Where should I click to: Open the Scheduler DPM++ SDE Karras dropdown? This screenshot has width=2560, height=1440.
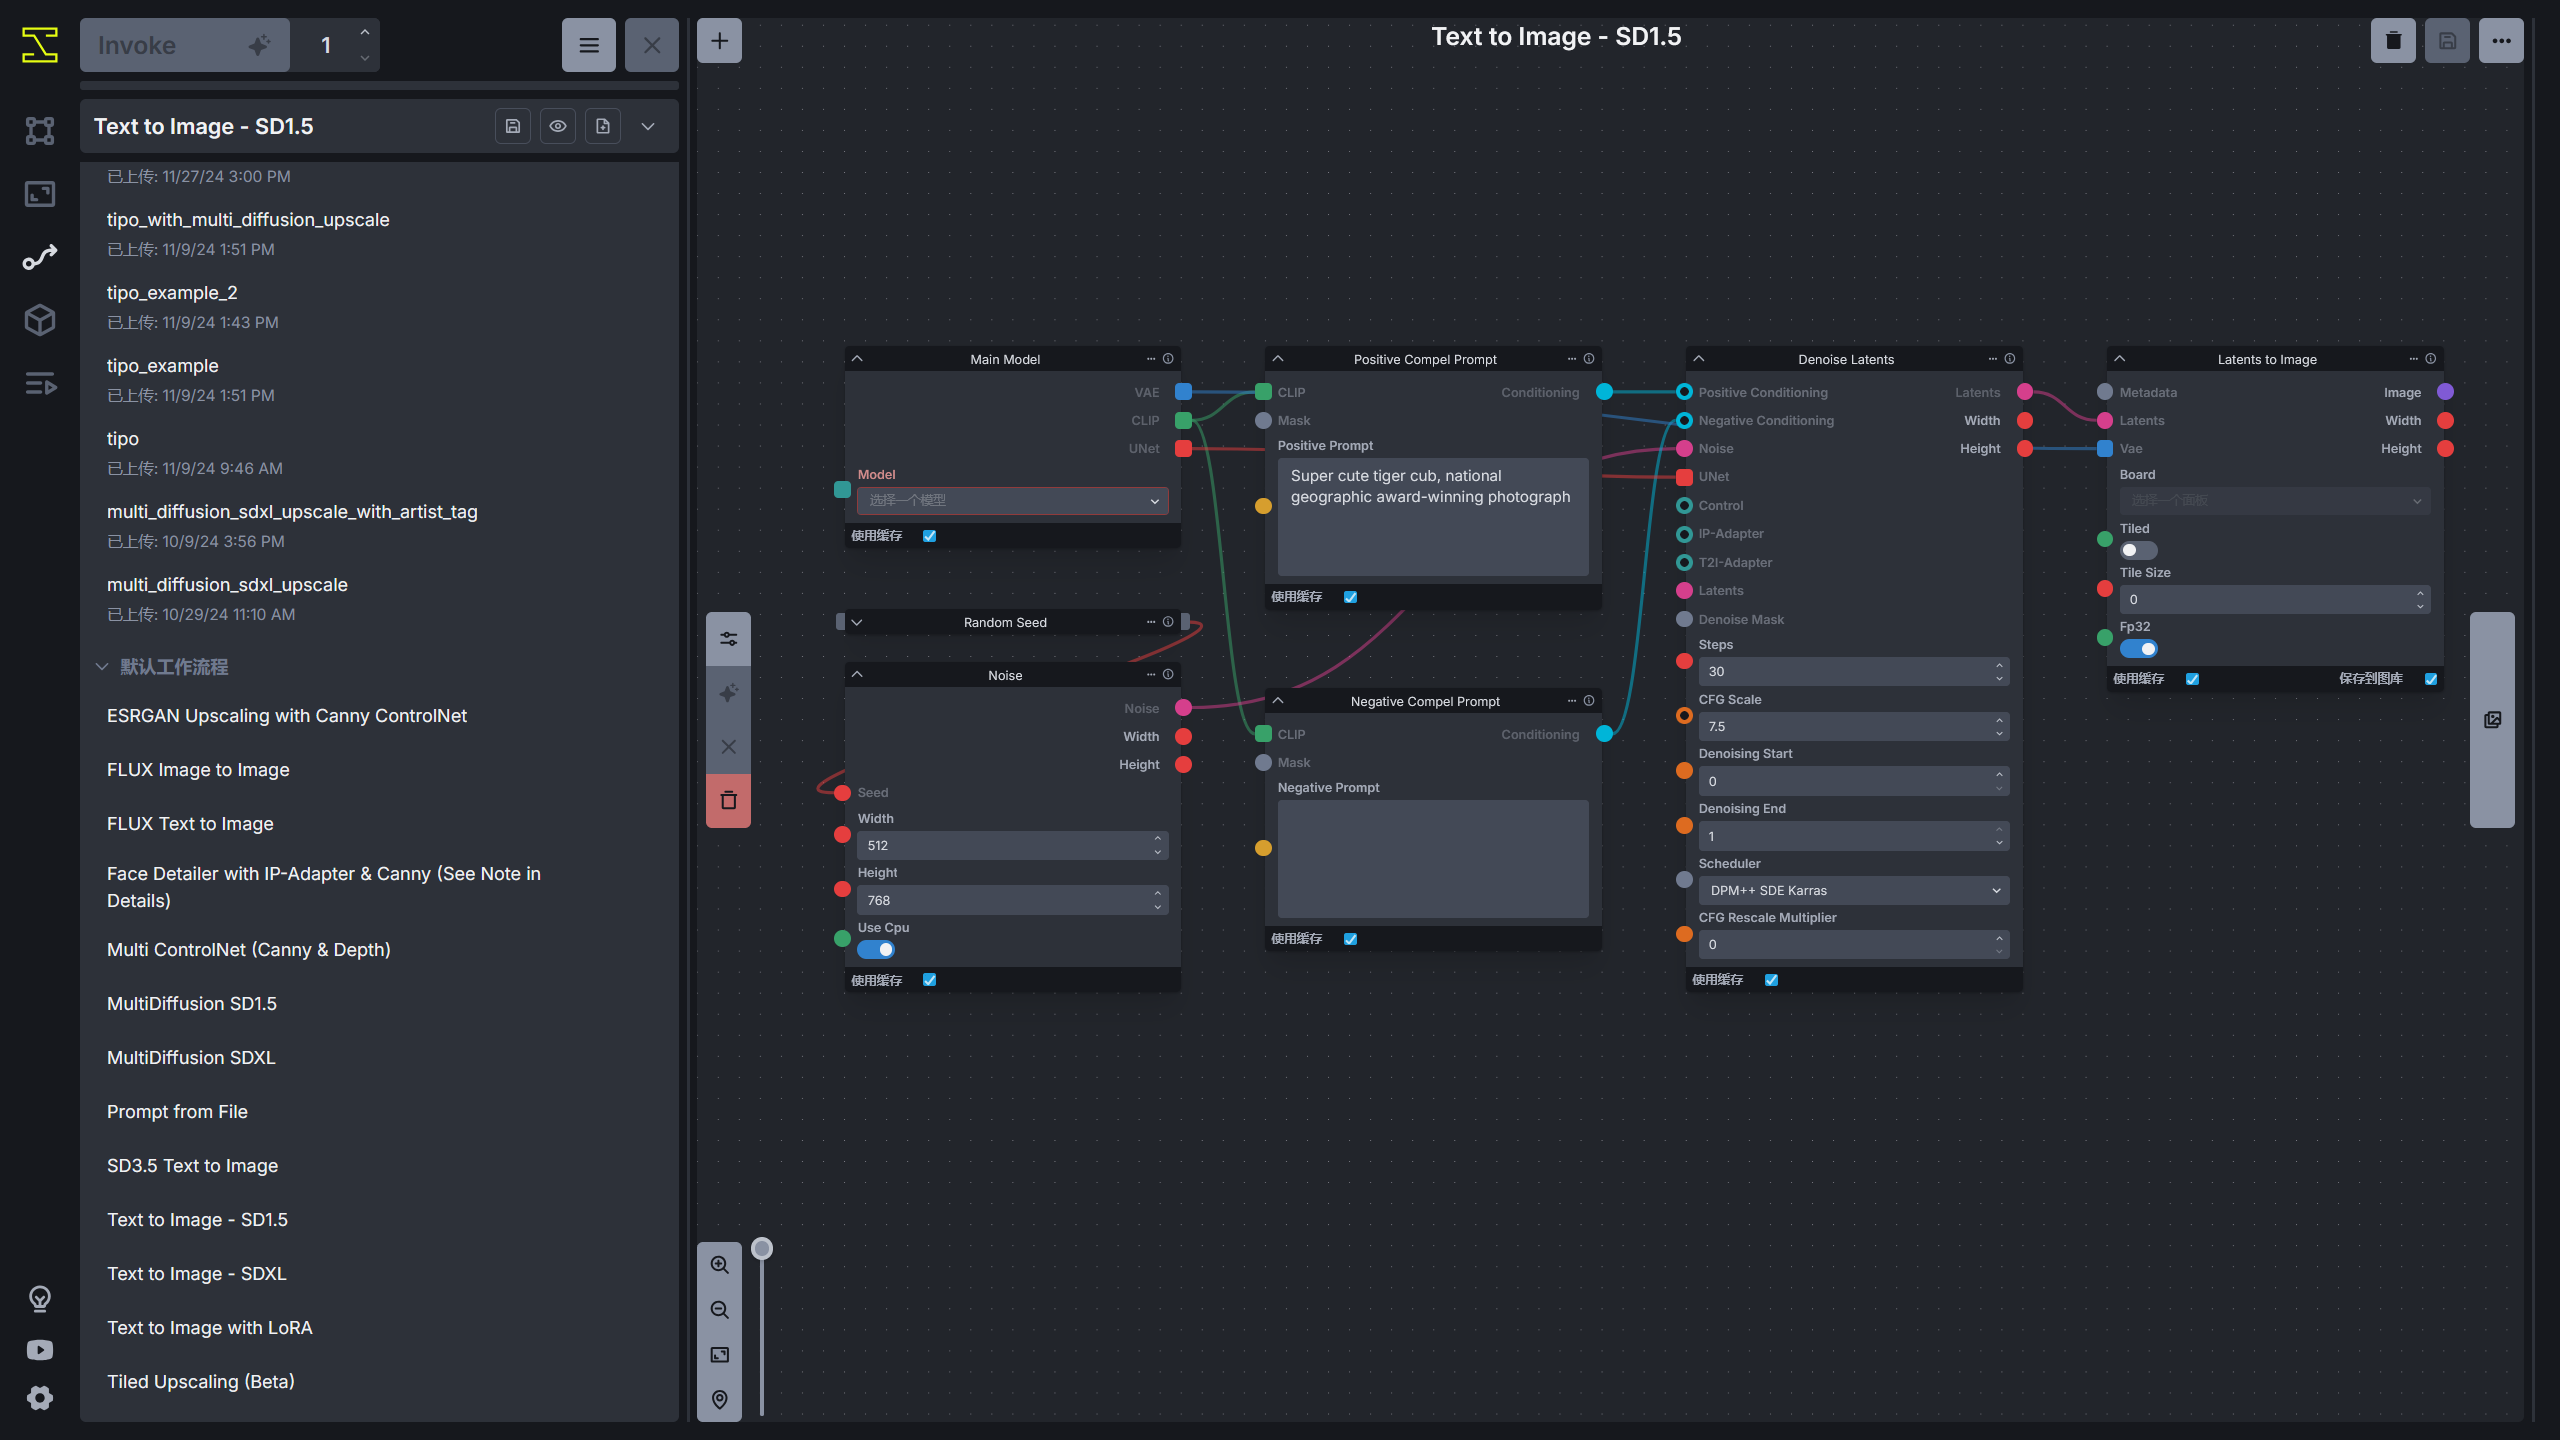(1853, 890)
